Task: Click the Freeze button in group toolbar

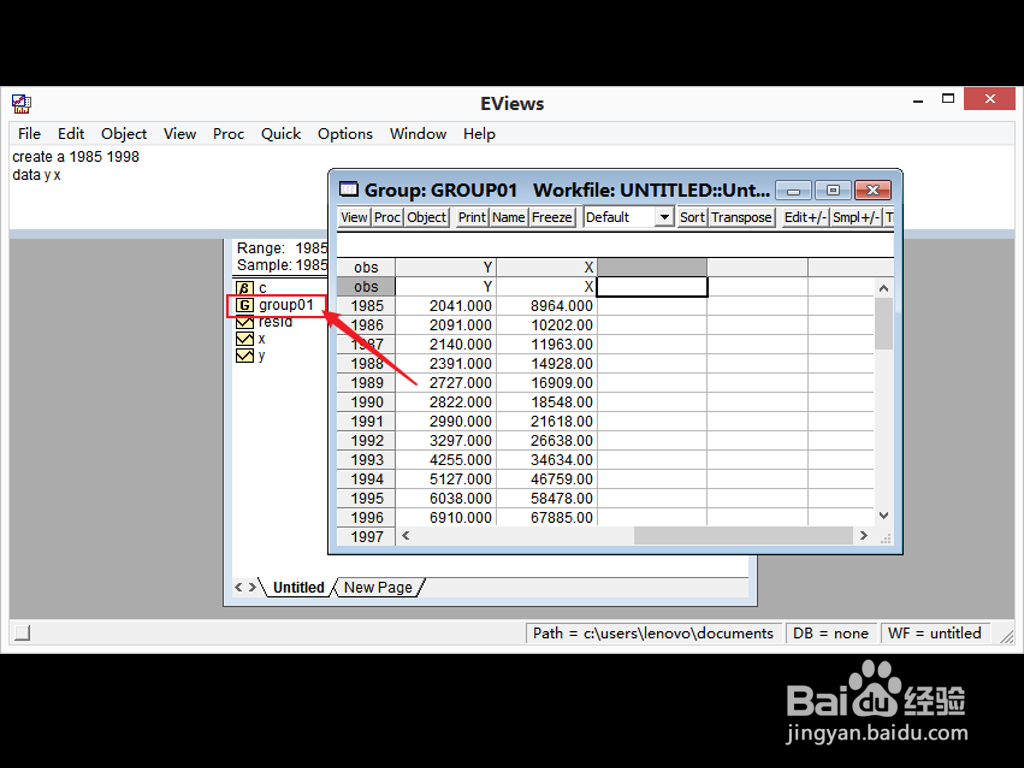Action: point(552,217)
